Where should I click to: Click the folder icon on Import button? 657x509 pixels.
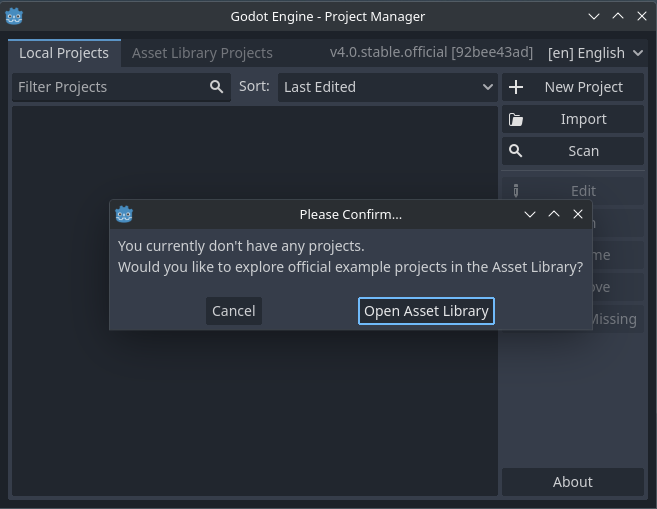click(x=516, y=119)
